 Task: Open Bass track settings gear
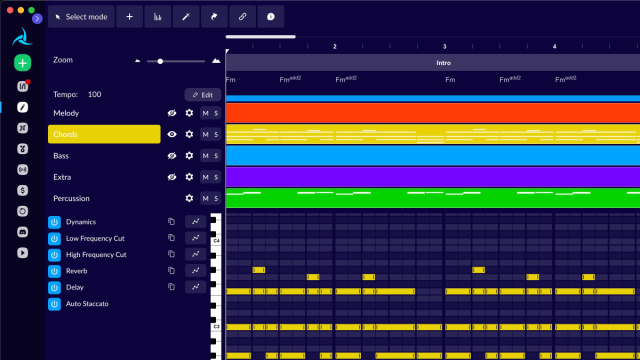pos(189,156)
